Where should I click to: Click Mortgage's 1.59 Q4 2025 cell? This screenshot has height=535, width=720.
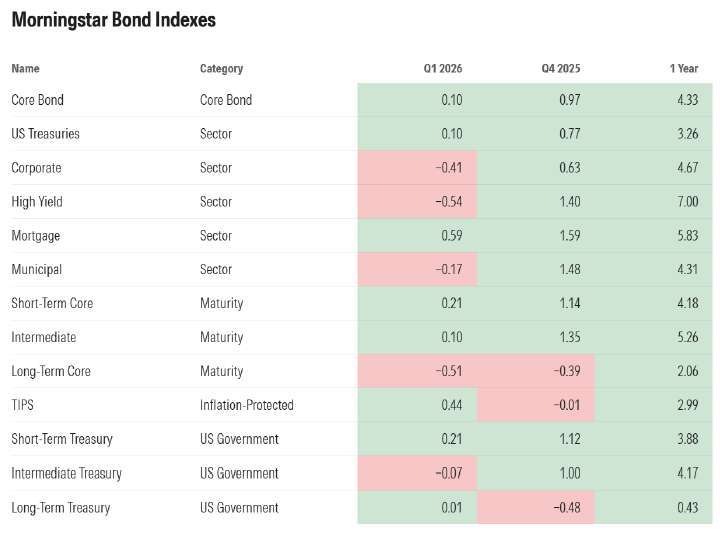568,236
